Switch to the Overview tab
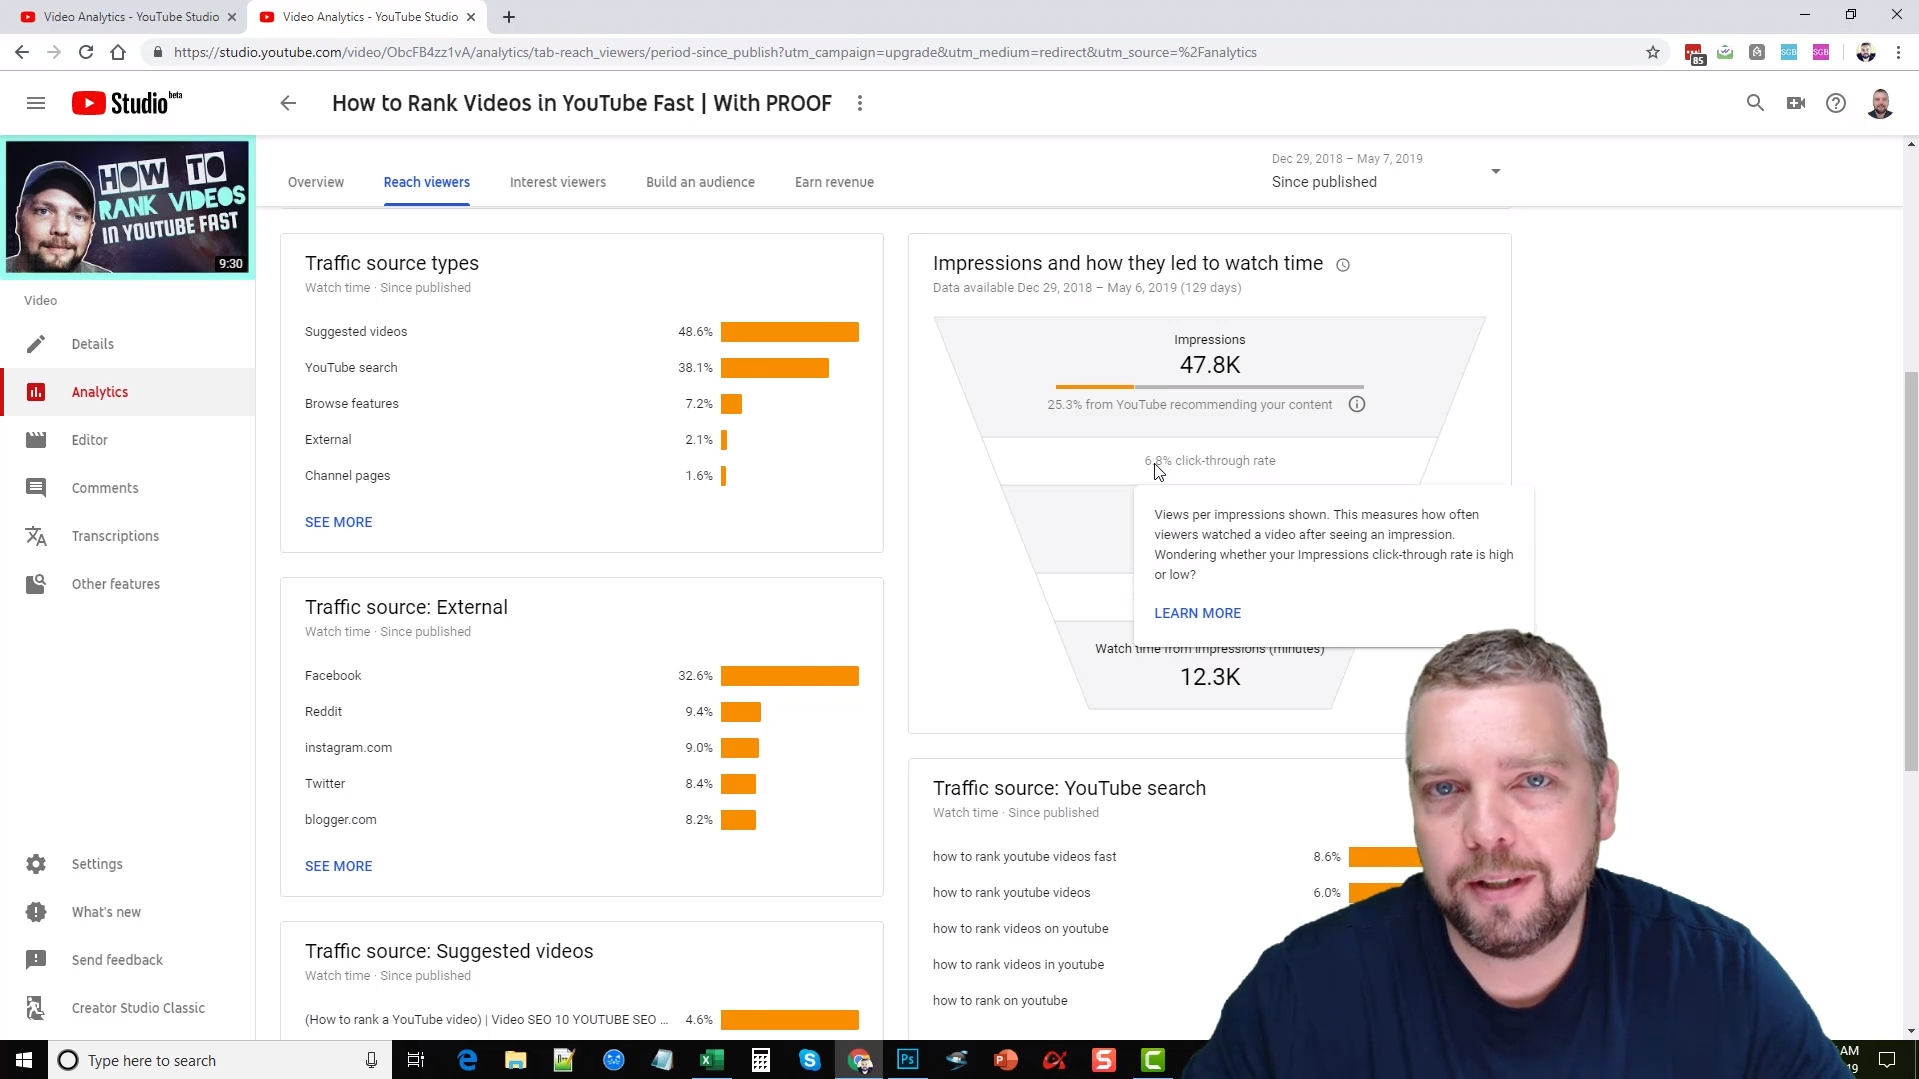Image resolution: width=1919 pixels, height=1079 pixels. tap(316, 182)
